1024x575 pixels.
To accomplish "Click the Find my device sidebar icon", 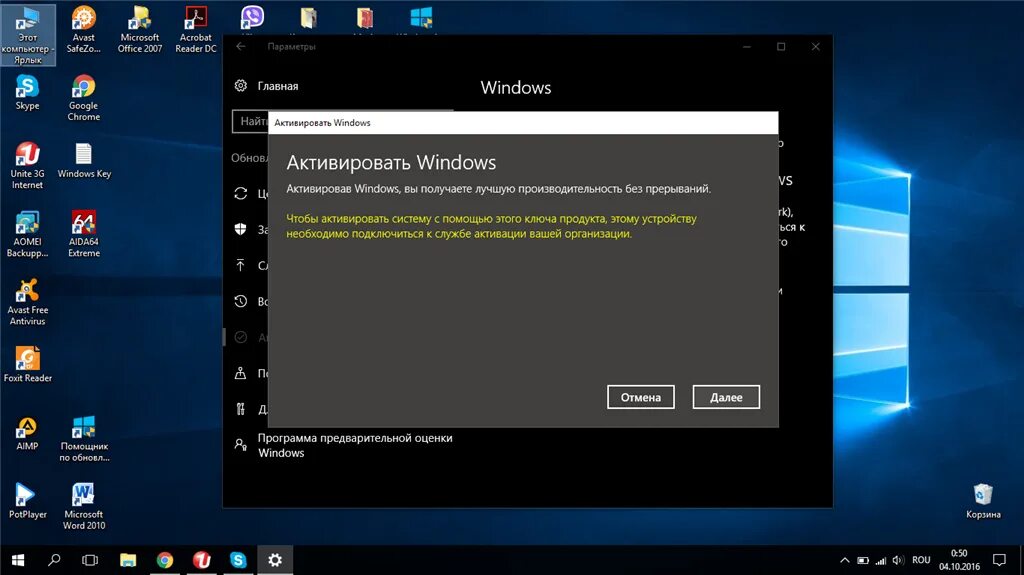I will (240, 373).
